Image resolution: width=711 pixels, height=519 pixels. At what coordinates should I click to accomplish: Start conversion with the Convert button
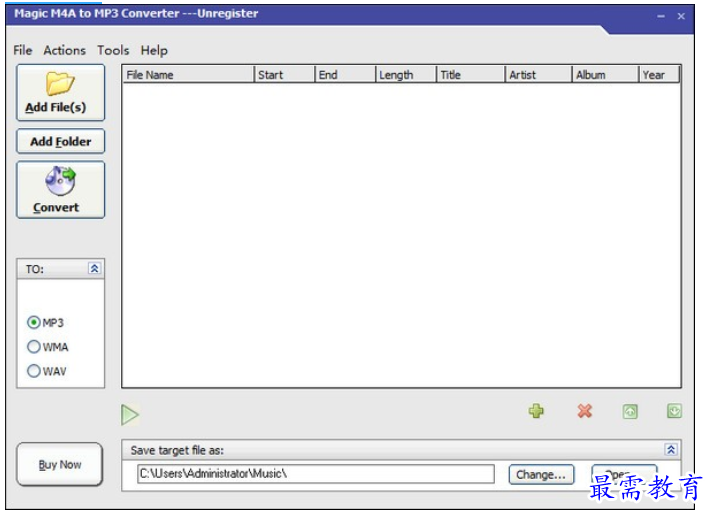[60, 190]
